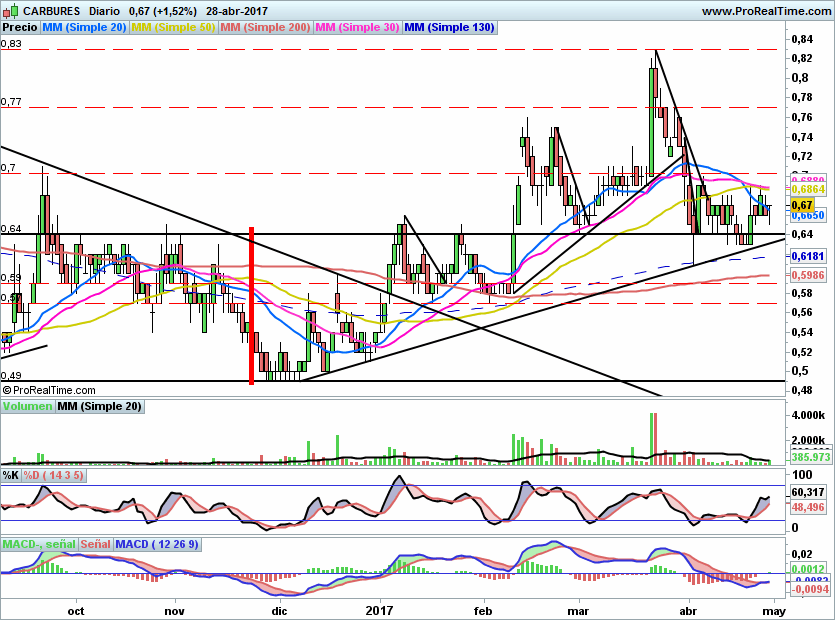
Task: Select the MM (Simple 30) indicator label
Action: [x=357, y=27]
